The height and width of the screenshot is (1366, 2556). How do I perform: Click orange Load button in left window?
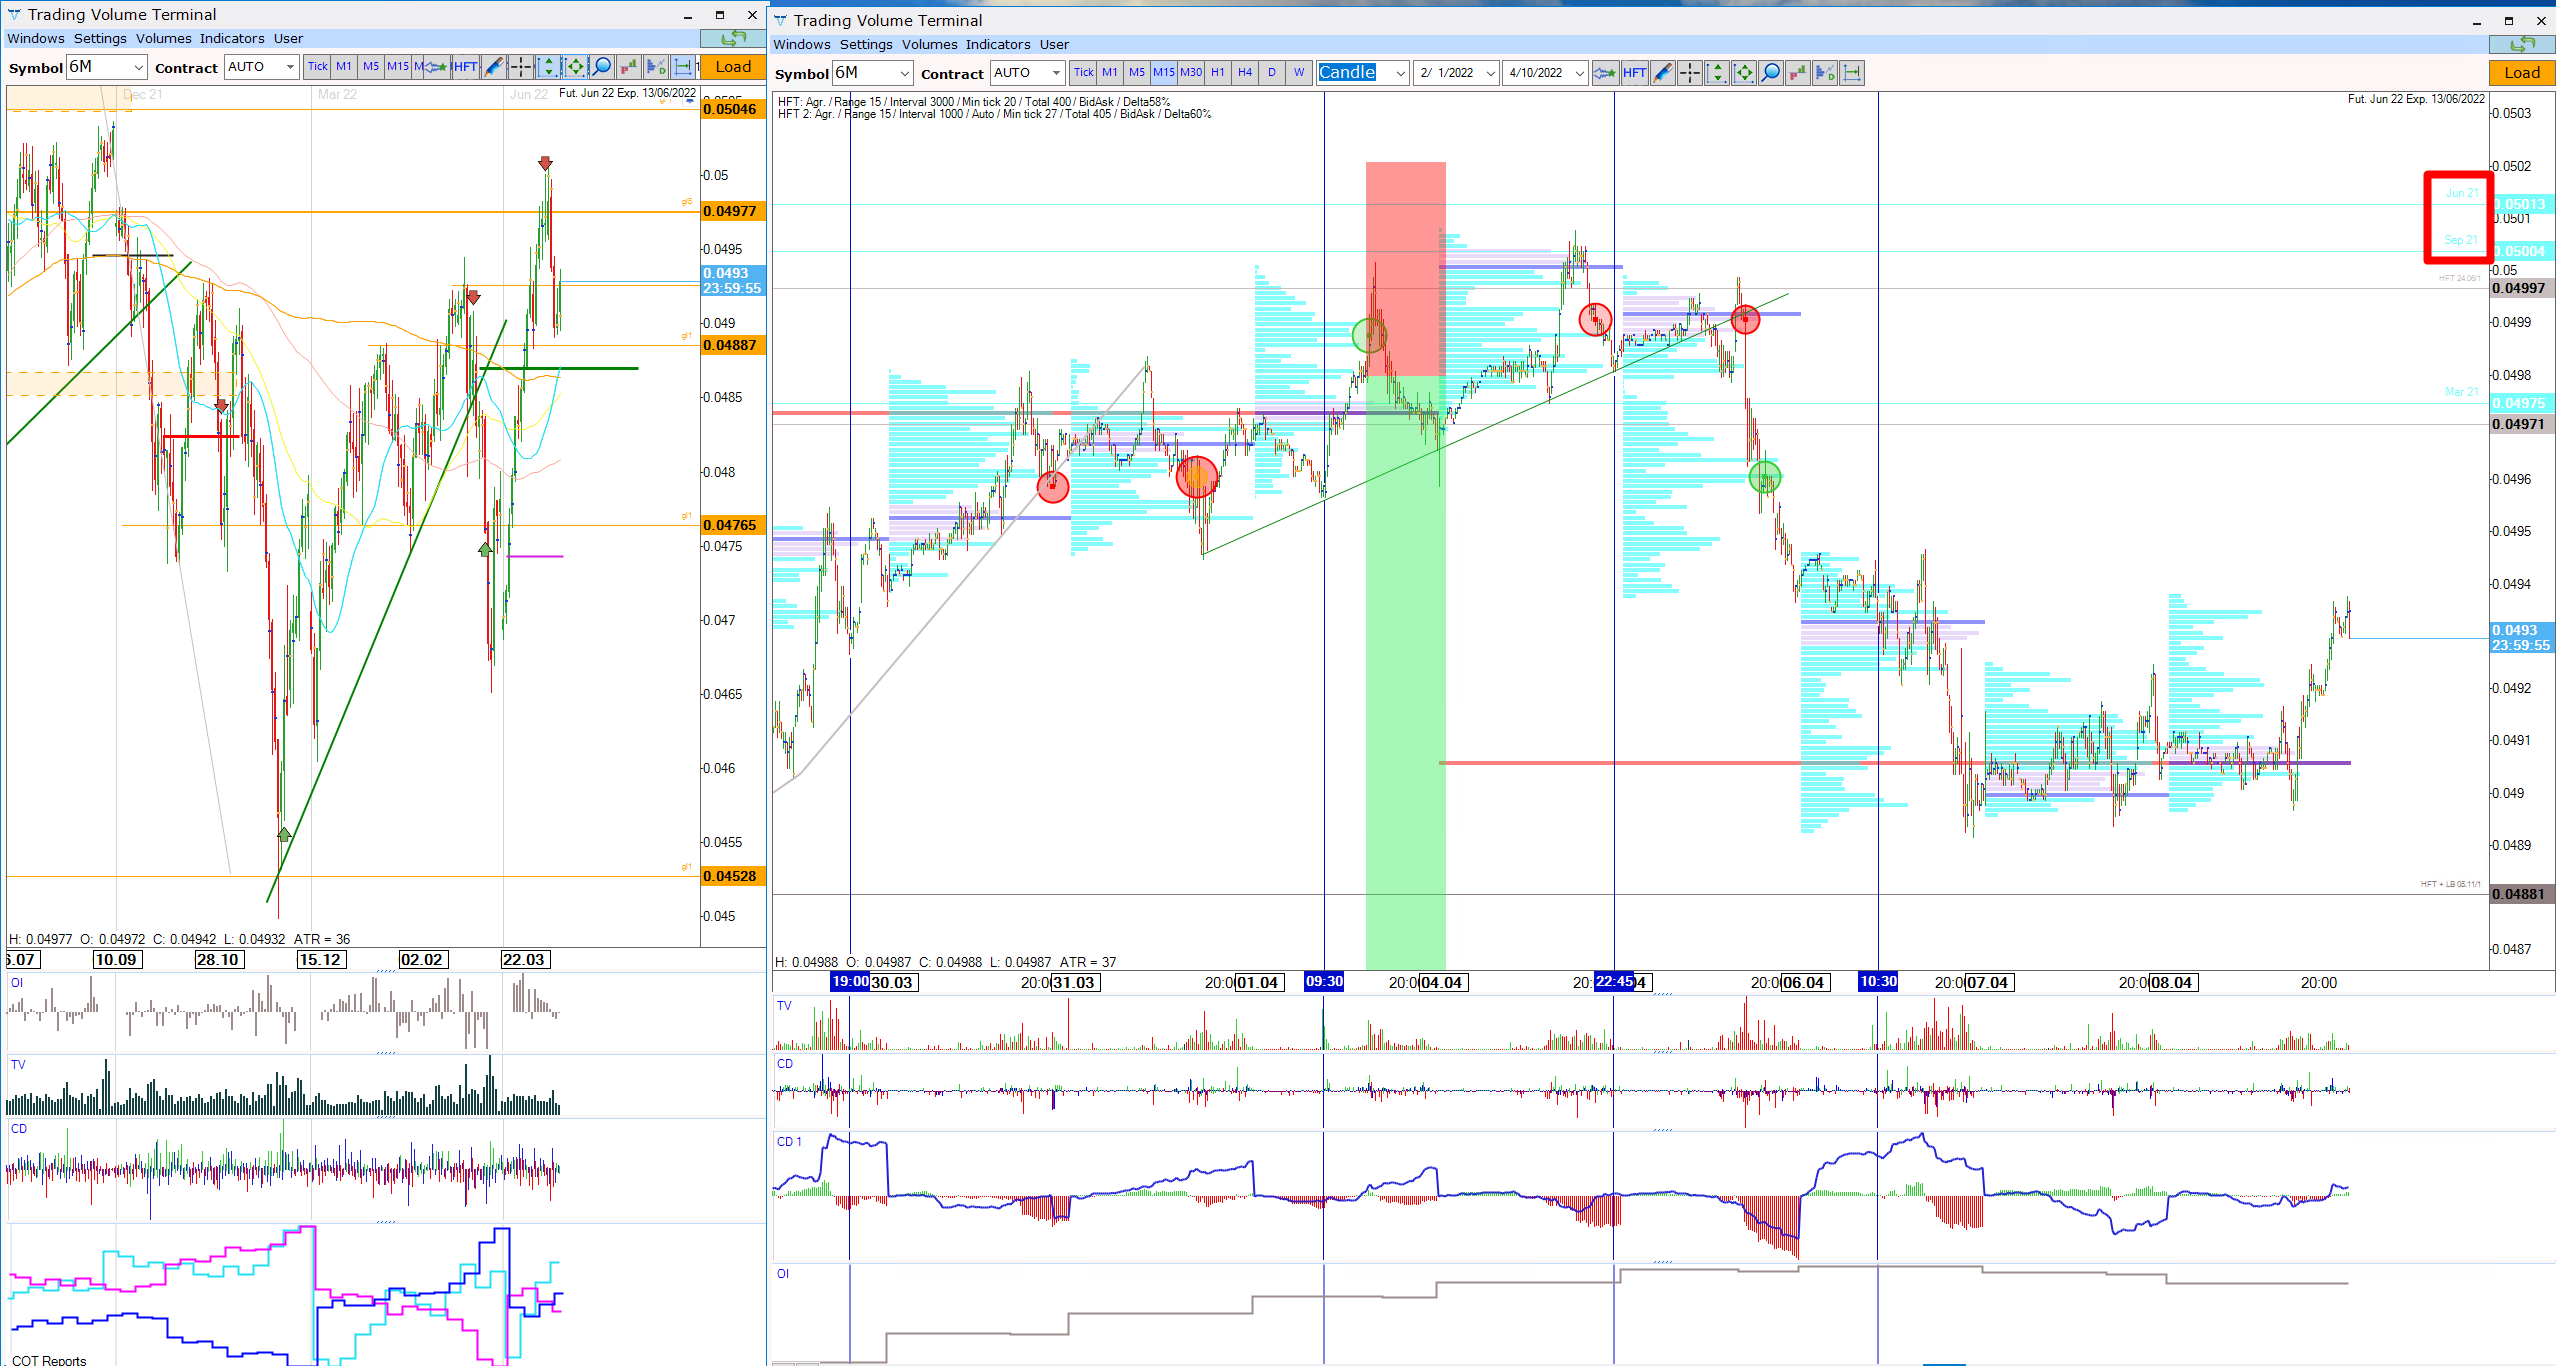coord(733,67)
